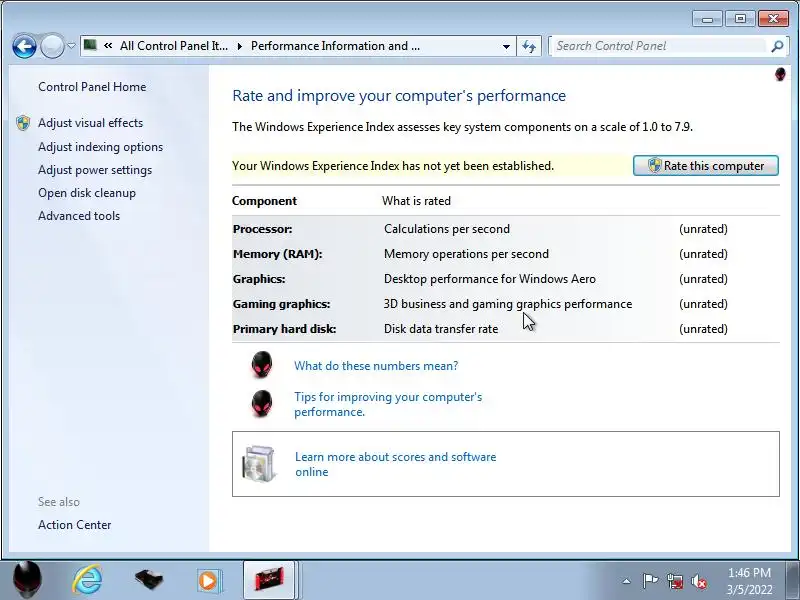The height and width of the screenshot is (600, 800).
Task: Click the Control Panel address bar icon
Action: click(90, 46)
